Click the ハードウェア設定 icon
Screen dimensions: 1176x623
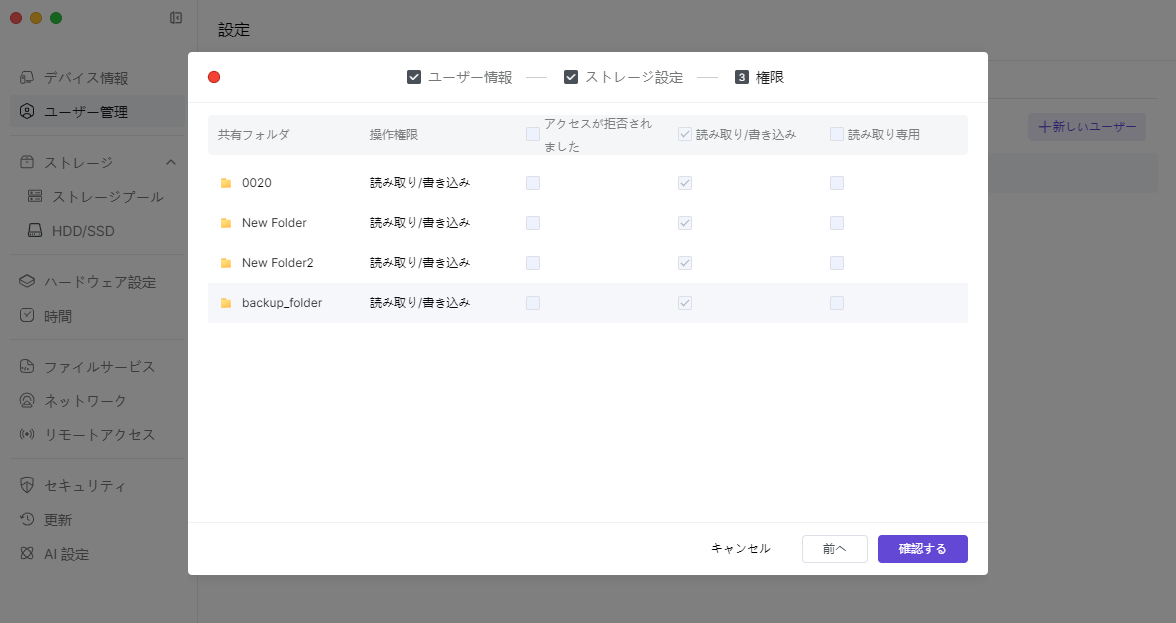point(27,282)
